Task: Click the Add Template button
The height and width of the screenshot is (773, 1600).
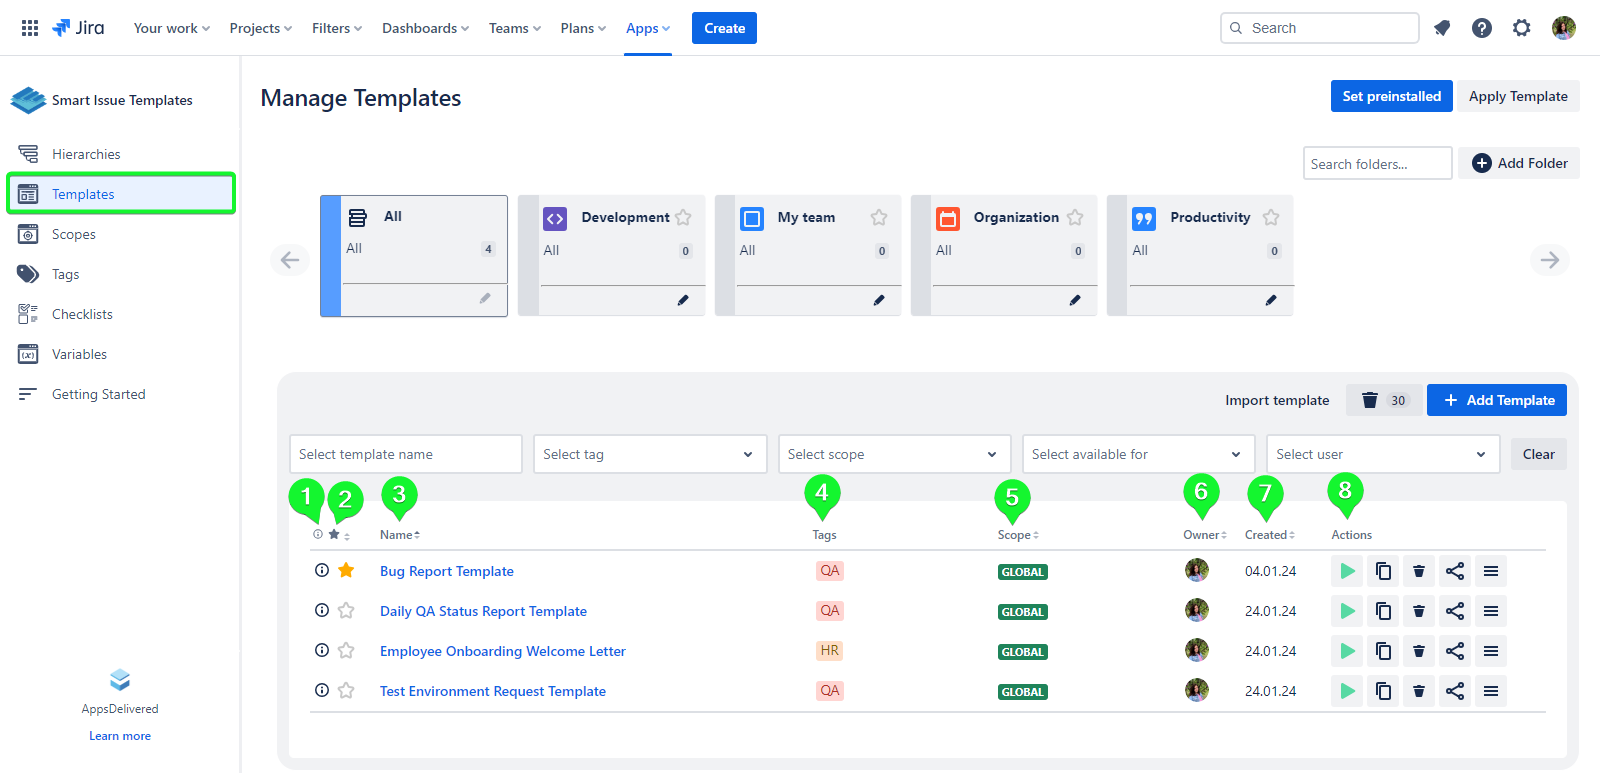Action: (x=1497, y=400)
